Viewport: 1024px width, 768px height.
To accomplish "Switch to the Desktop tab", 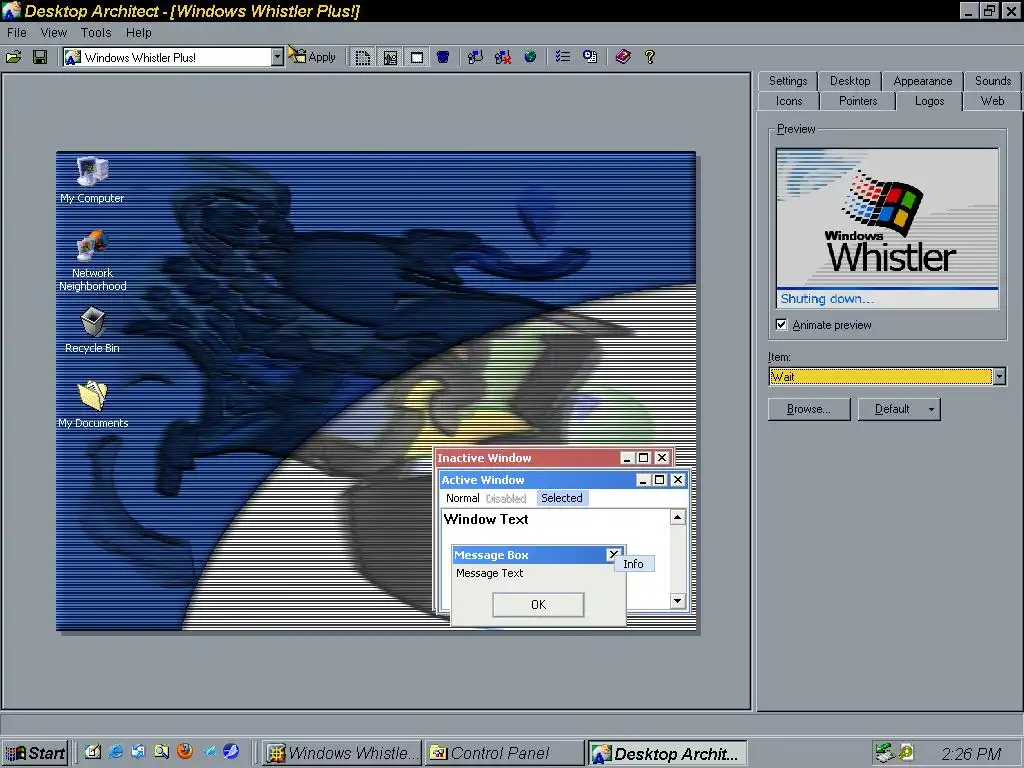I will (850, 81).
